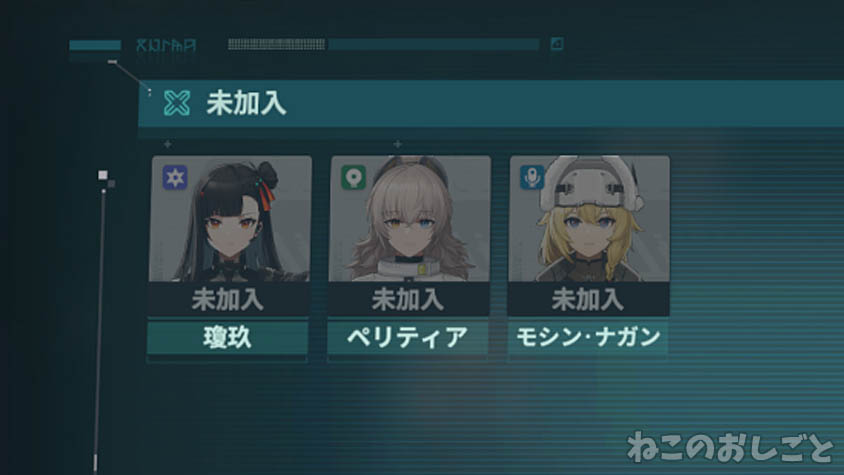
Task: Click 未加入 status under モシン·ナガン portrait
Action: click(x=588, y=299)
